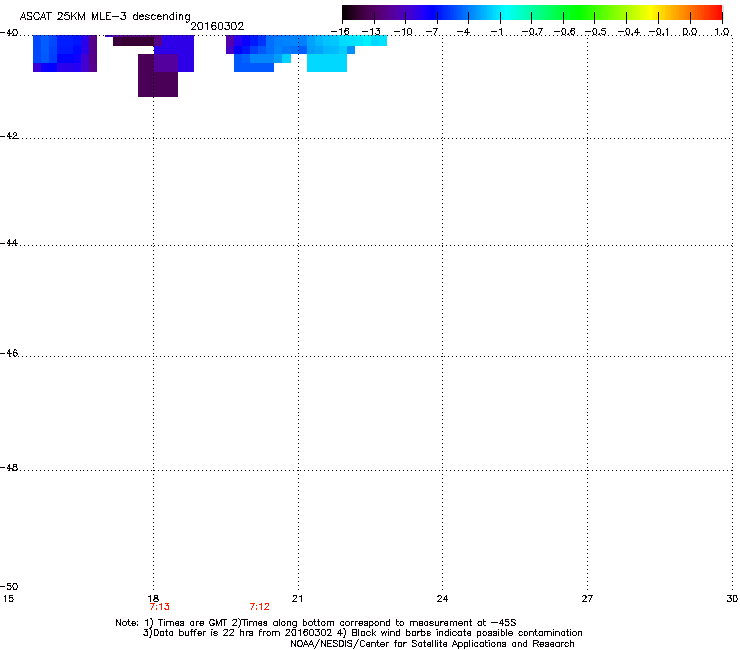The image size is (740, 650).
Task: Click the red end of the color bar
Action: coord(714,13)
